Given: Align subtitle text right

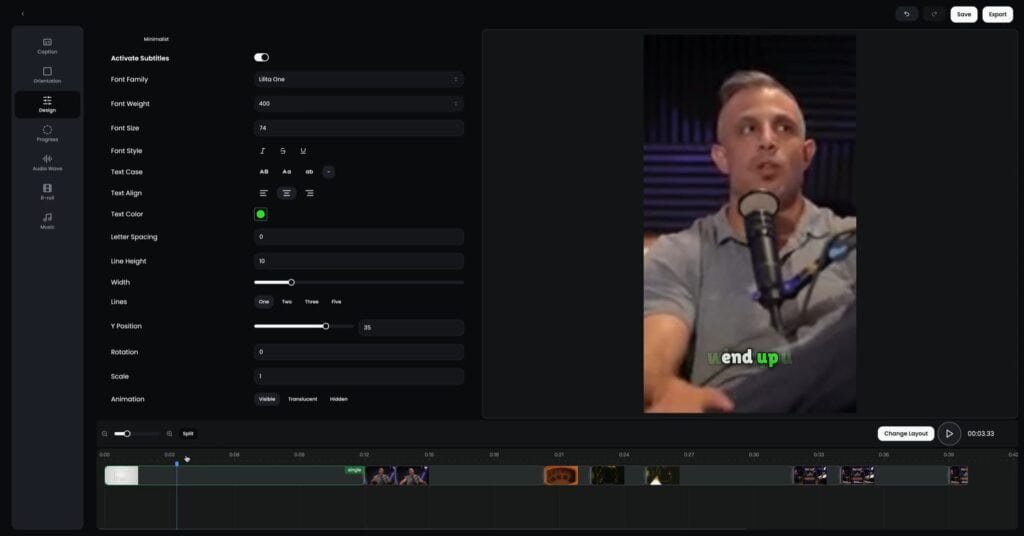Looking at the screenshot, I should 310,193.
